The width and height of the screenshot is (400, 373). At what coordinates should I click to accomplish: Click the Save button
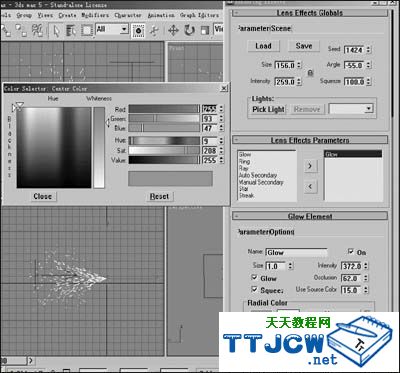(x=304, y=46)
